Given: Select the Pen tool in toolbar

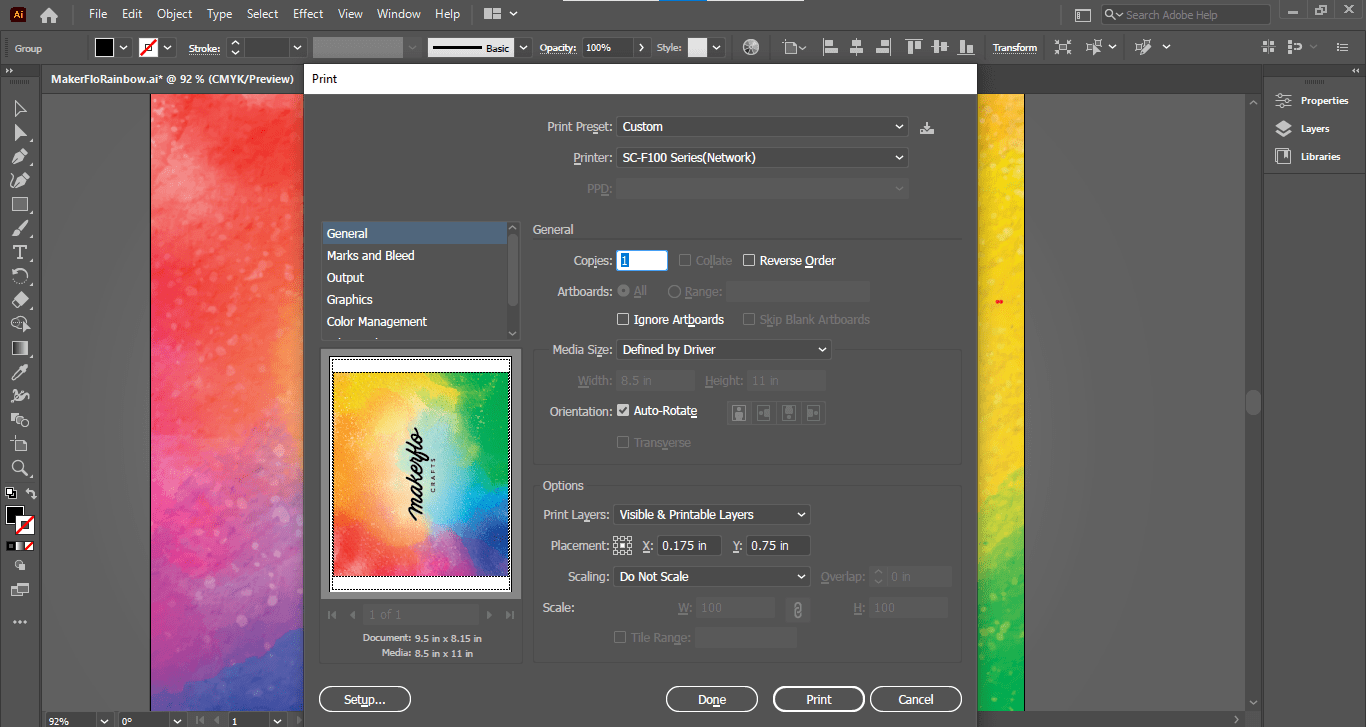Looking at the screenshot, I should 19,157.
